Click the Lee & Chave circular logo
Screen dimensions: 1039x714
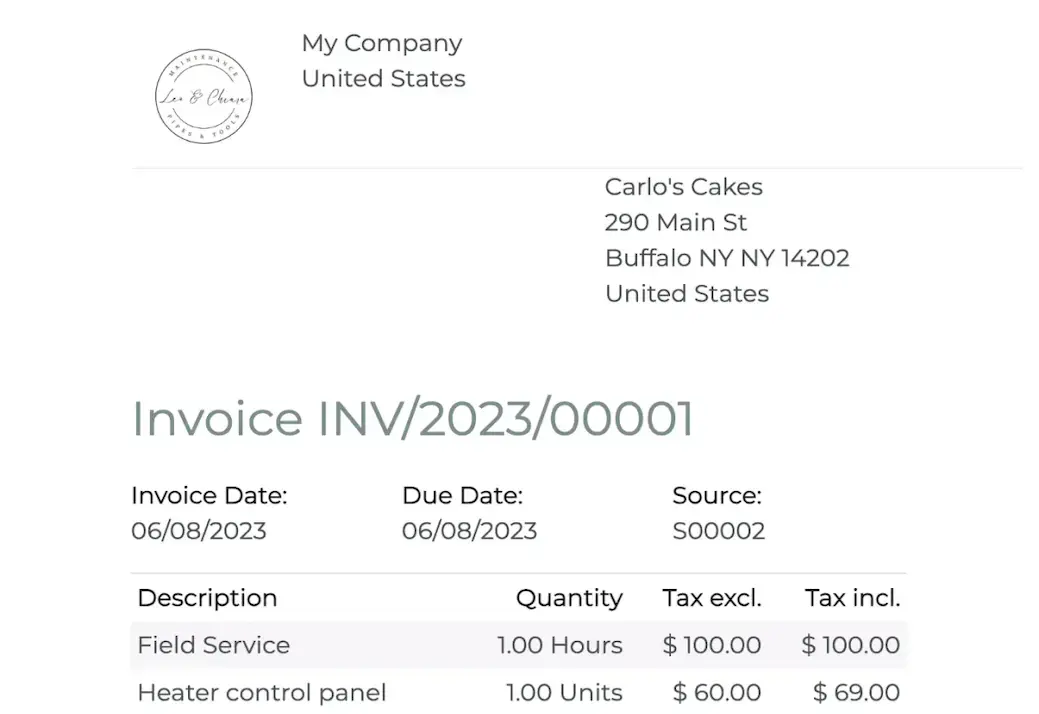click(x=203, y=96)
